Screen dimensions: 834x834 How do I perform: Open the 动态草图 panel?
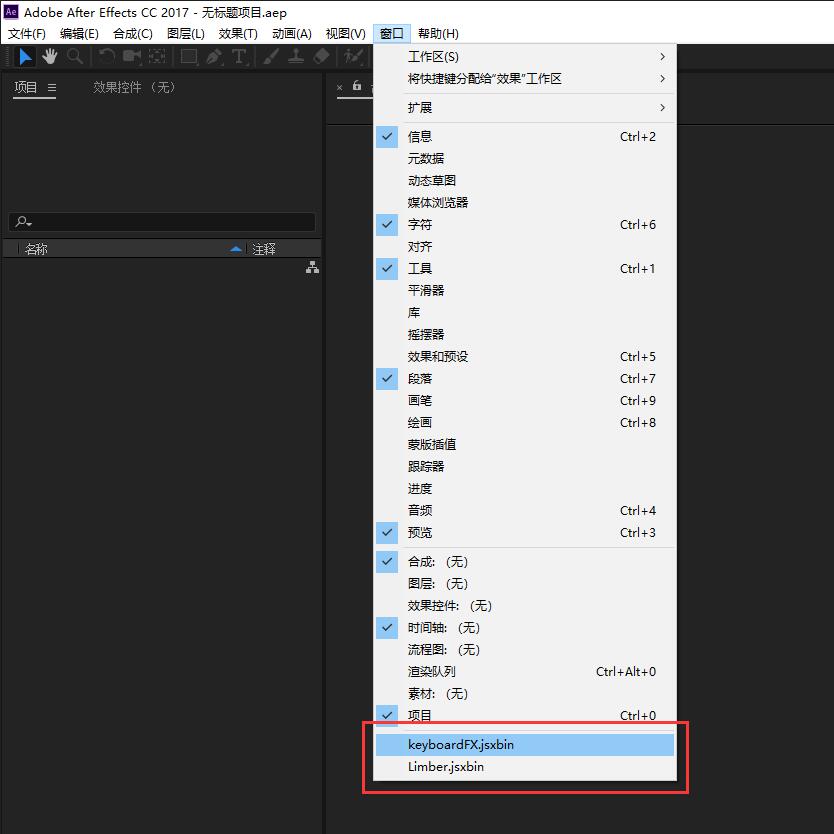click(525, 181)
